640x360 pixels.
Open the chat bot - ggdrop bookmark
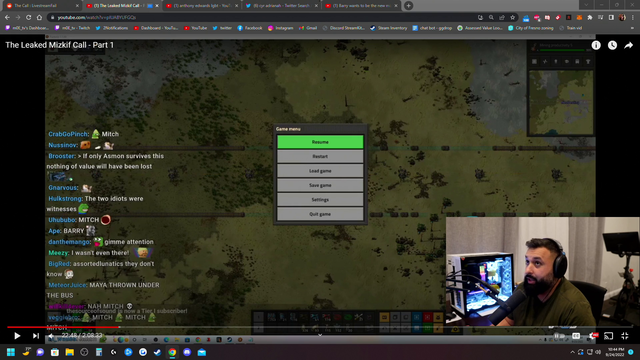[x=432, y=28]
